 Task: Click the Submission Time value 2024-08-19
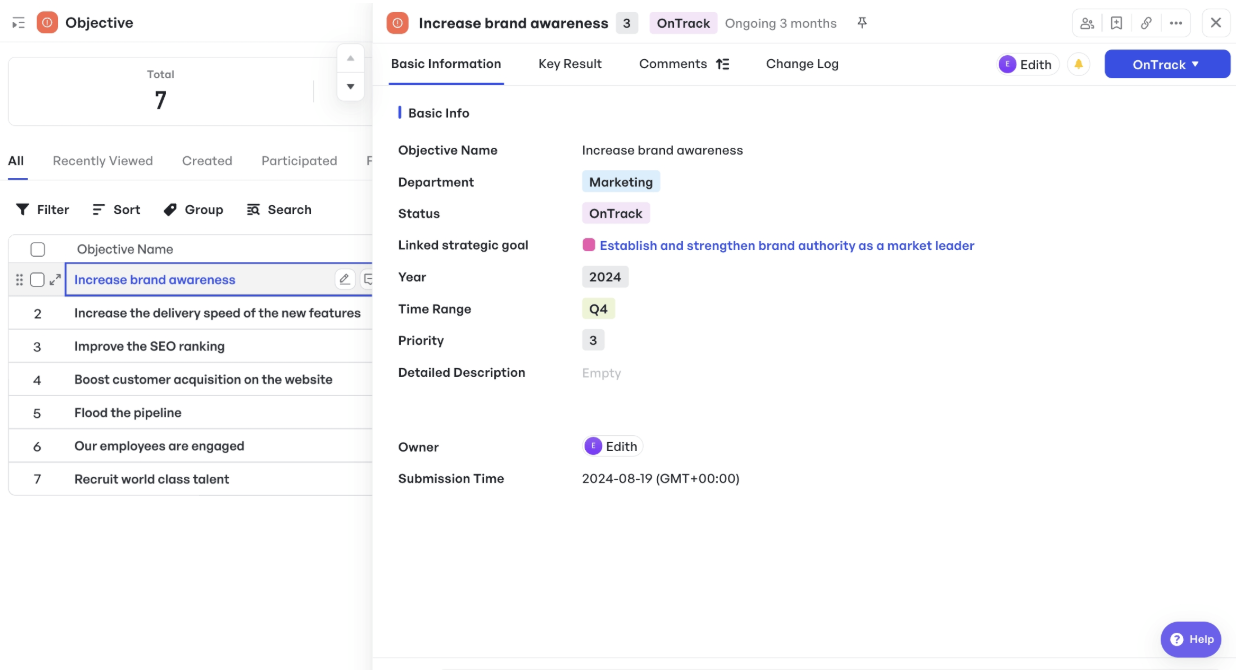pyautogui.click(x=661, y=479)
